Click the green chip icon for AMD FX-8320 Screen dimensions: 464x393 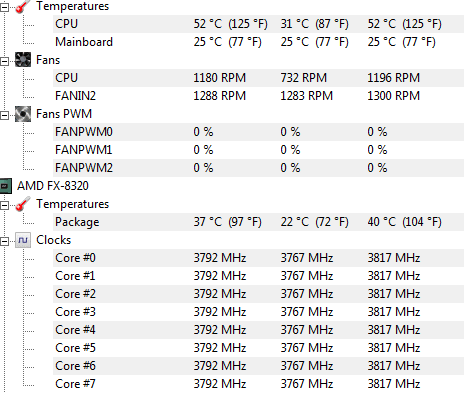pyautogui.click(x=5, y=186)
